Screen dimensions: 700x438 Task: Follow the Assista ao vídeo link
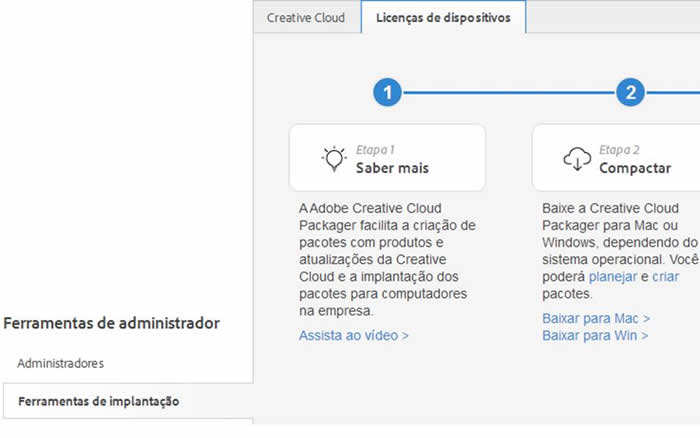coord(354,336)
